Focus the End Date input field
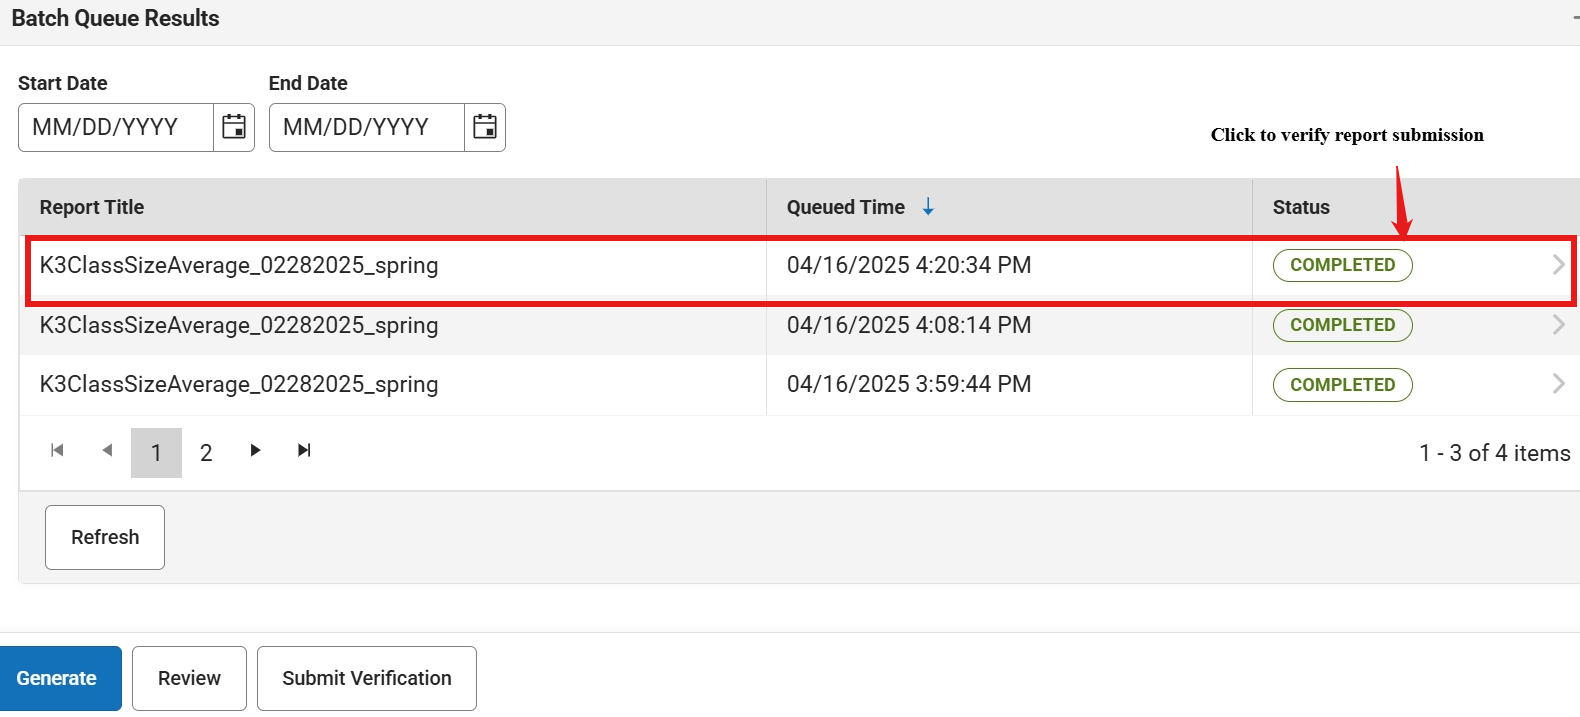The image size is (1580, 717). 367,127
